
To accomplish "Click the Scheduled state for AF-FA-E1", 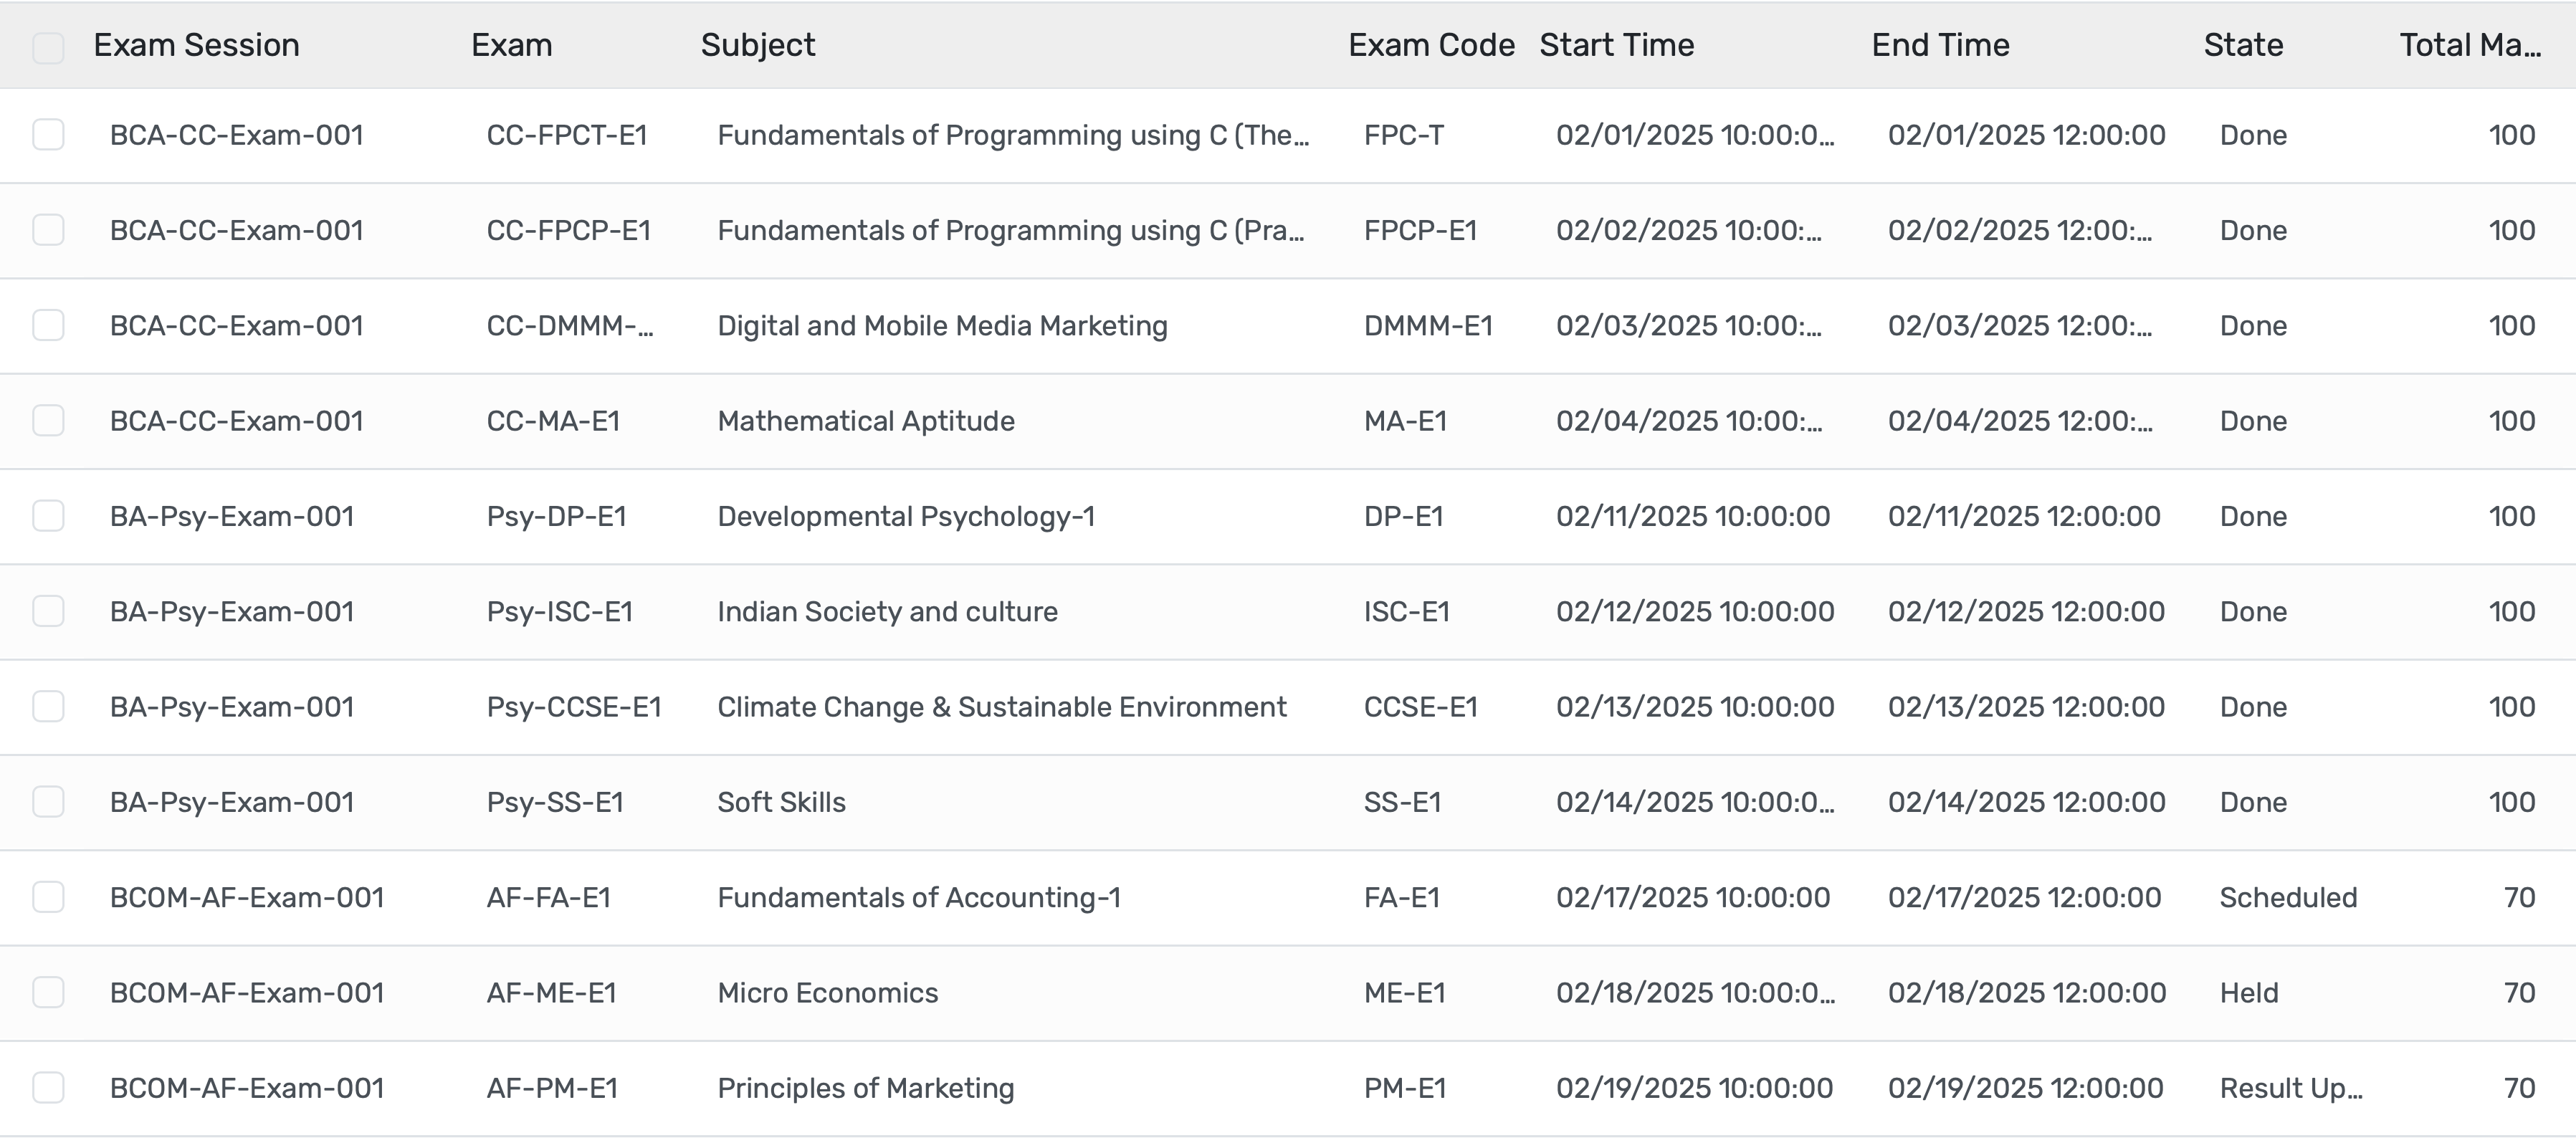I will tap(2288, 897).
